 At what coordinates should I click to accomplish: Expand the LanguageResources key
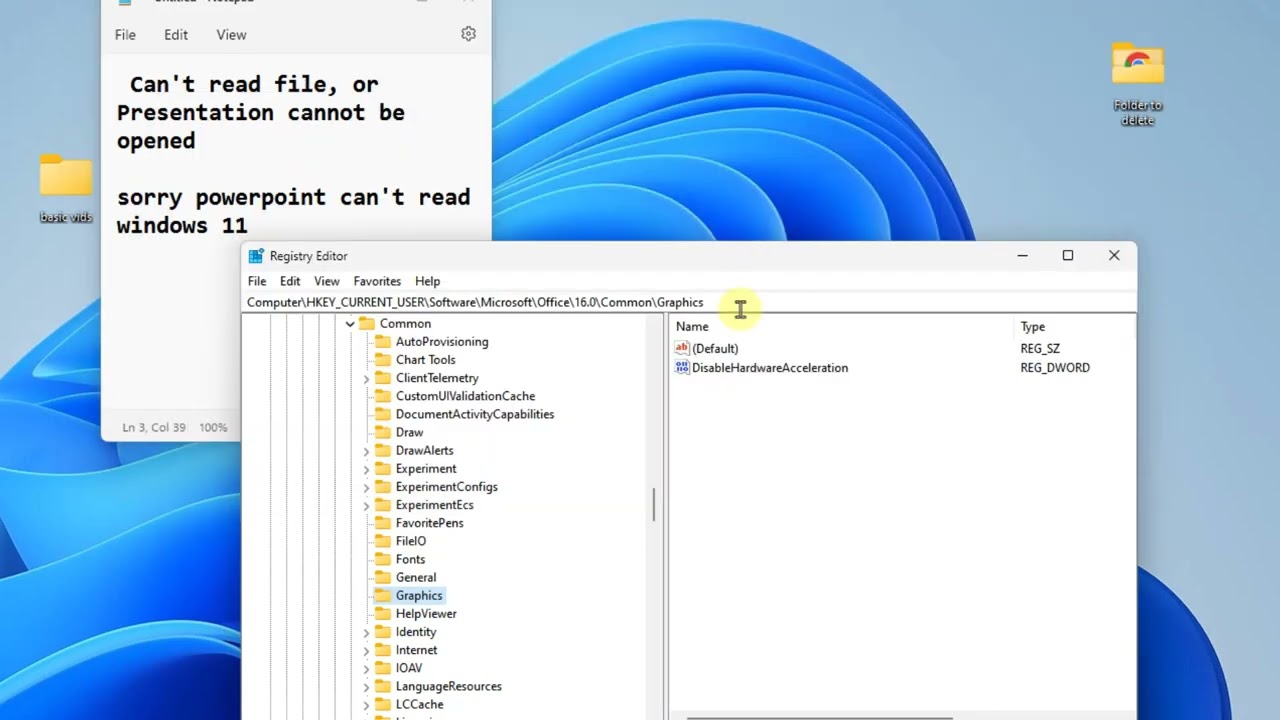pos(366,687)
